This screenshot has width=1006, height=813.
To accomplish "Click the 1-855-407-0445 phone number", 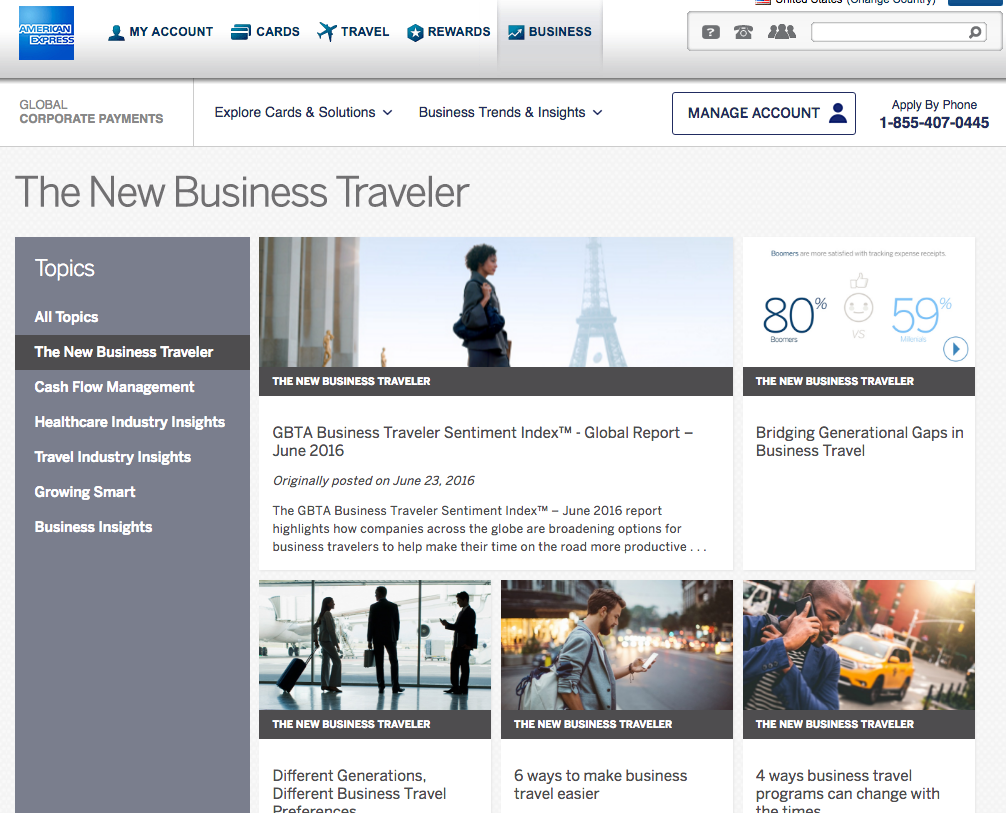I will coord(934,123).
